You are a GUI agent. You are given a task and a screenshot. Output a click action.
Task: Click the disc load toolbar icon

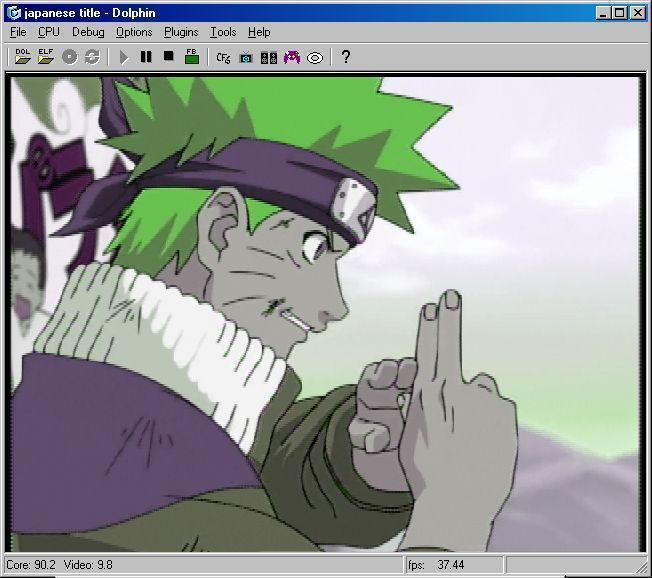69,57
